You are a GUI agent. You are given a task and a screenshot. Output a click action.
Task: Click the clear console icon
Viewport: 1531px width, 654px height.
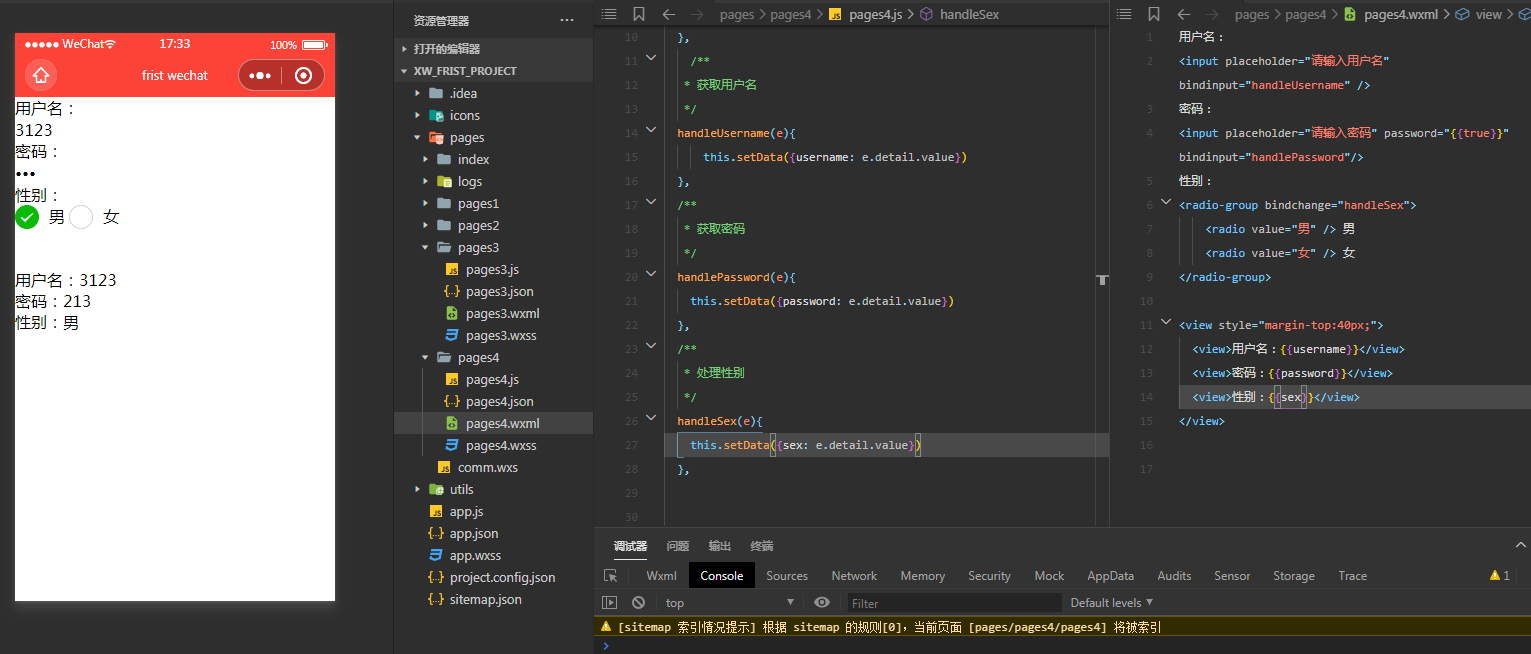638,603
